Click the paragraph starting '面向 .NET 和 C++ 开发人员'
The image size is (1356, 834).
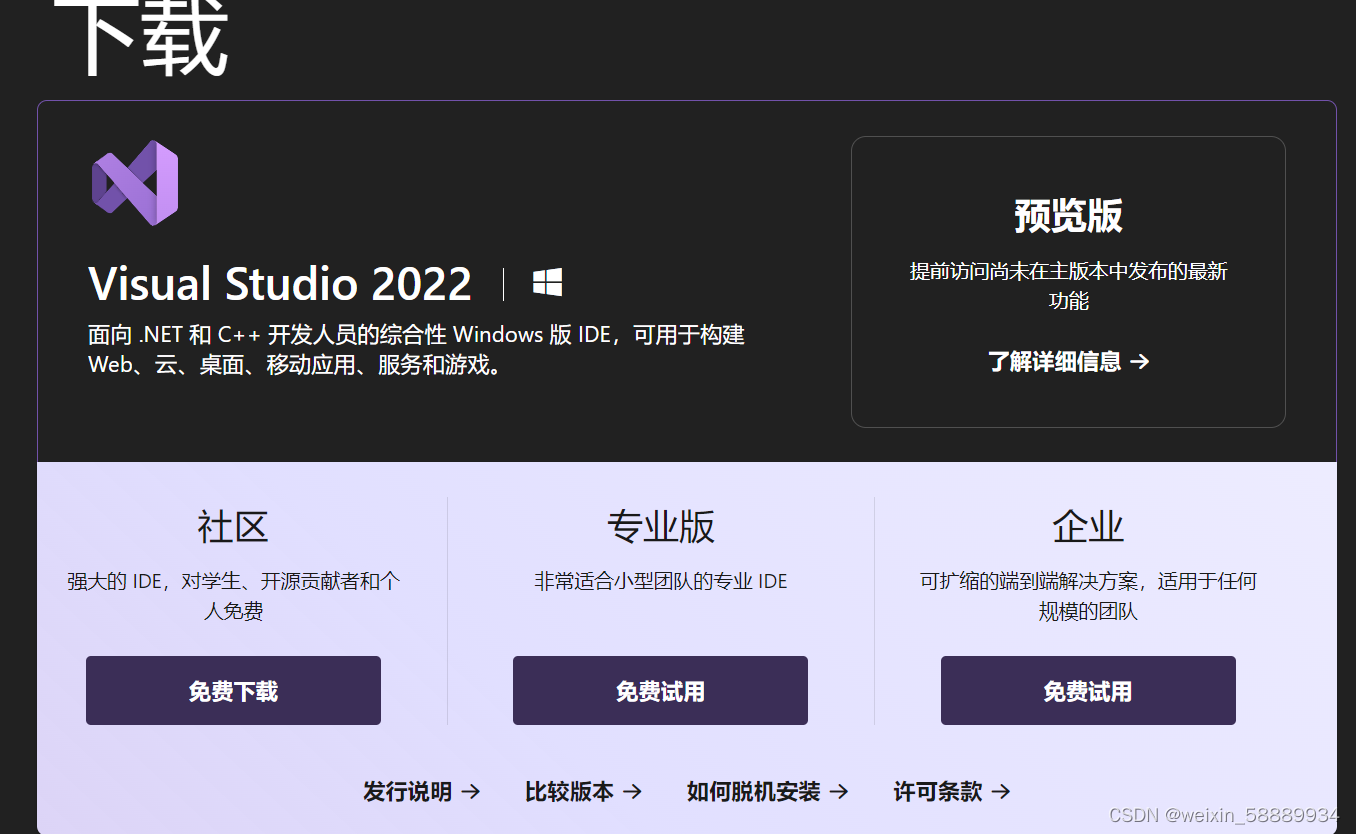(416, 350)
